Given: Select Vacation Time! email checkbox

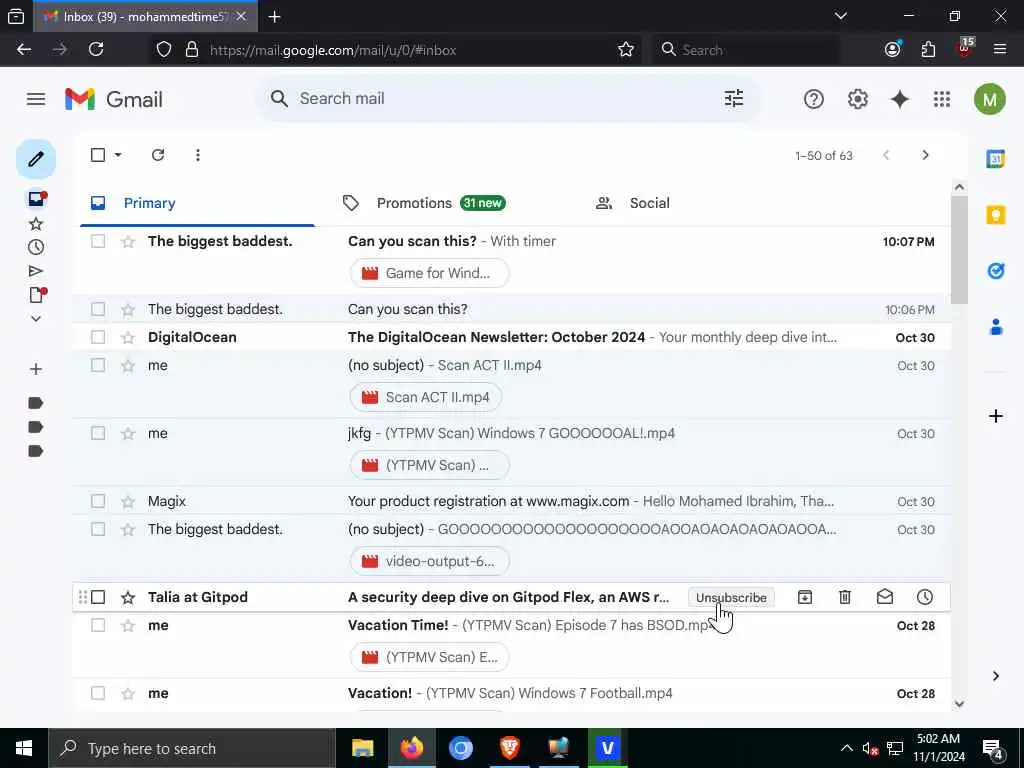Looking at the screenshot, I should 98,625.
